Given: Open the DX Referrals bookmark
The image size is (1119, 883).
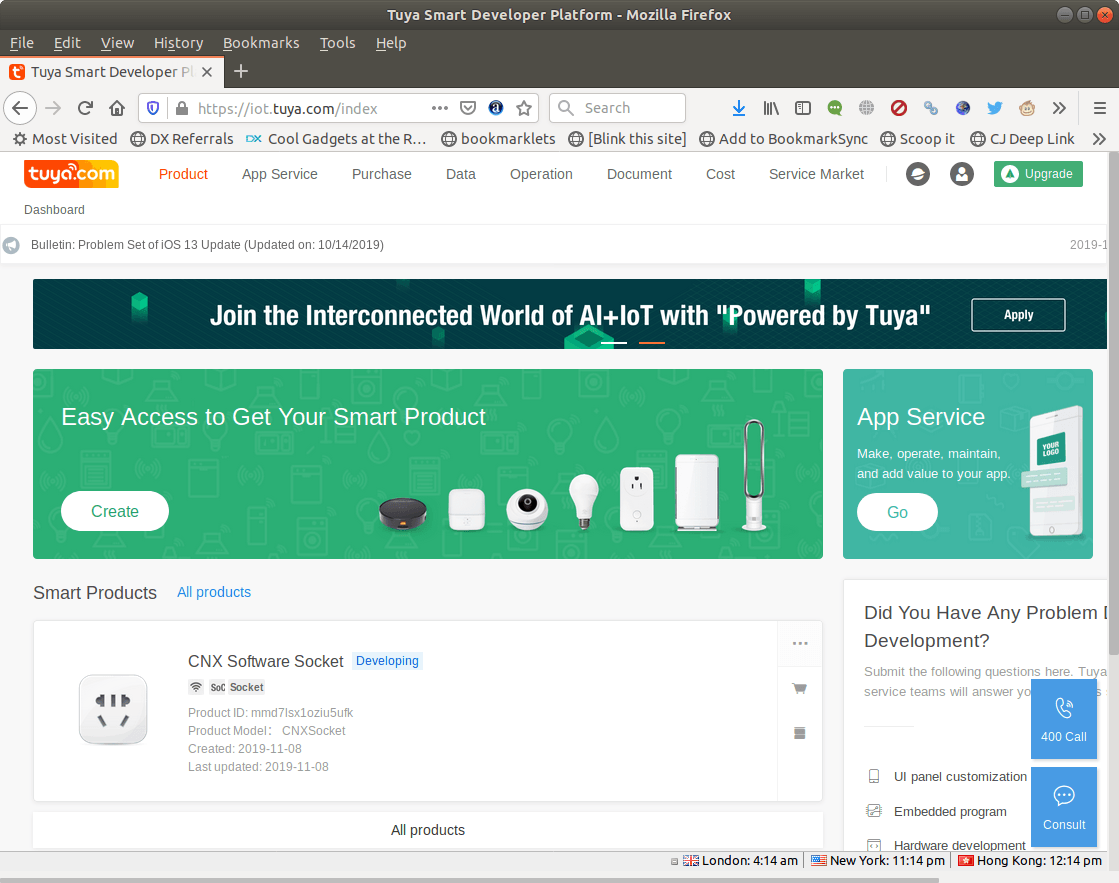Looking at the screenshot, I should click(x=182, y=139).
